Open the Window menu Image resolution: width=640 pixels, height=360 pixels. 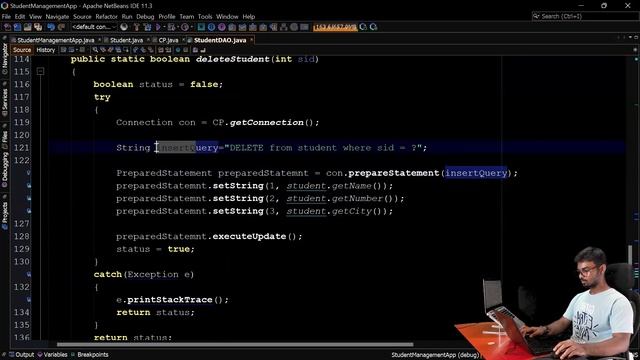point(227,17)
